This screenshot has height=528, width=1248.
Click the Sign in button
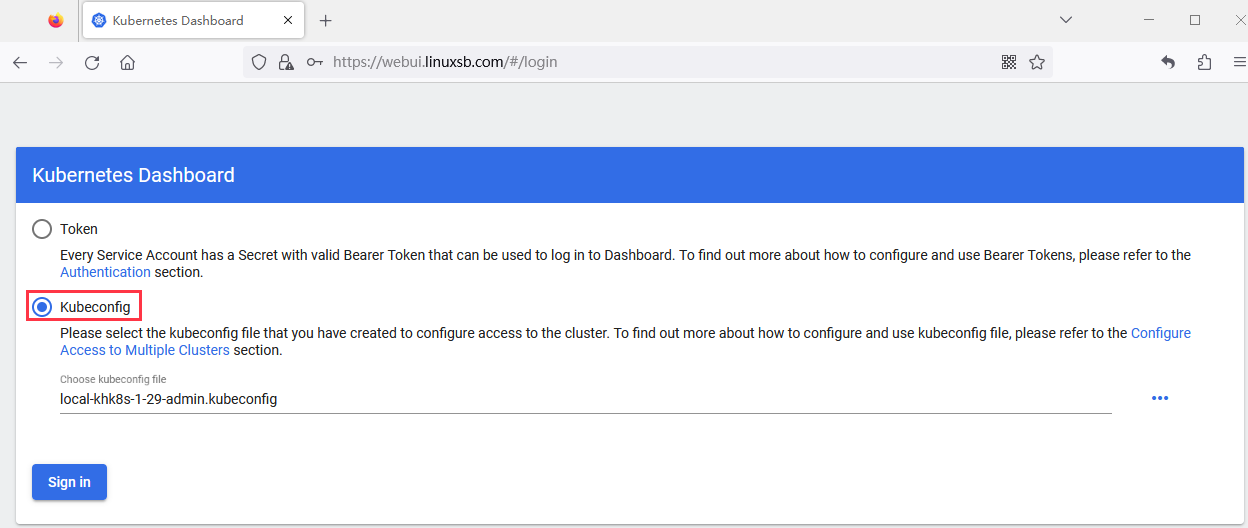click(69, 482)
